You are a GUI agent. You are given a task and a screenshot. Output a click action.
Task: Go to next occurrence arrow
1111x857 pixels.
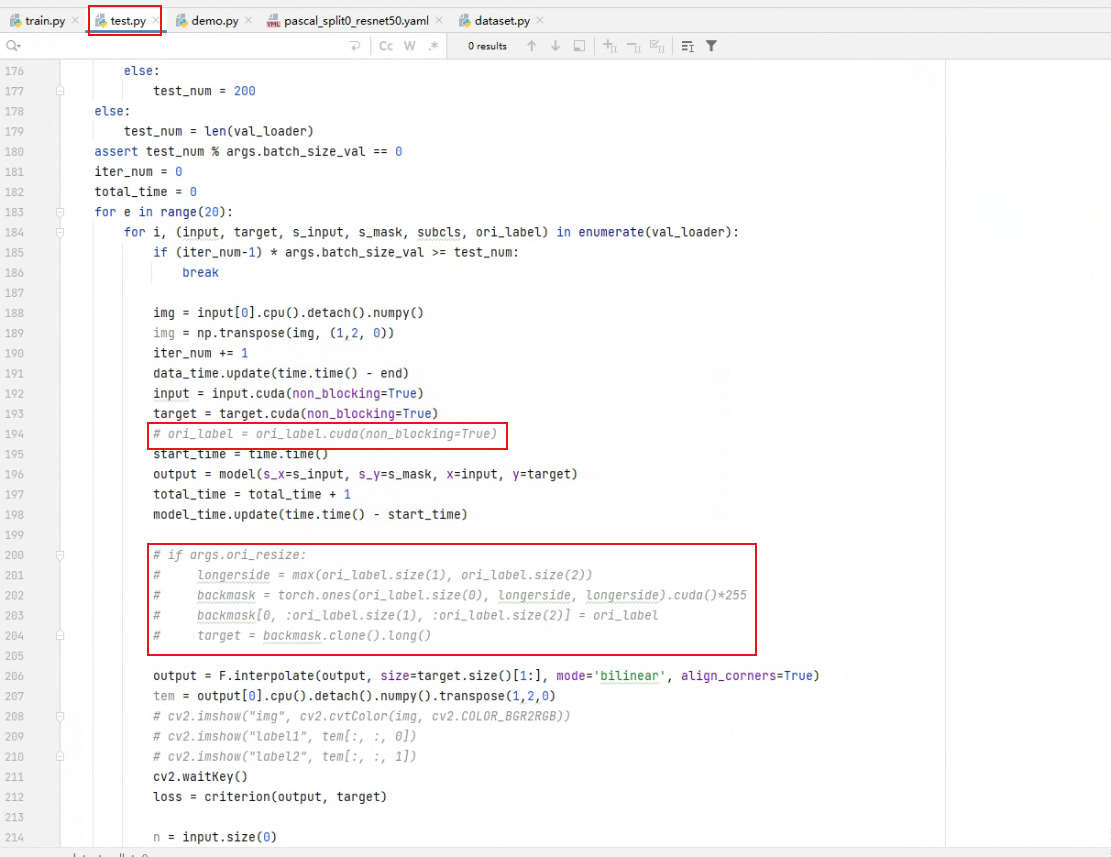[556, 46]
